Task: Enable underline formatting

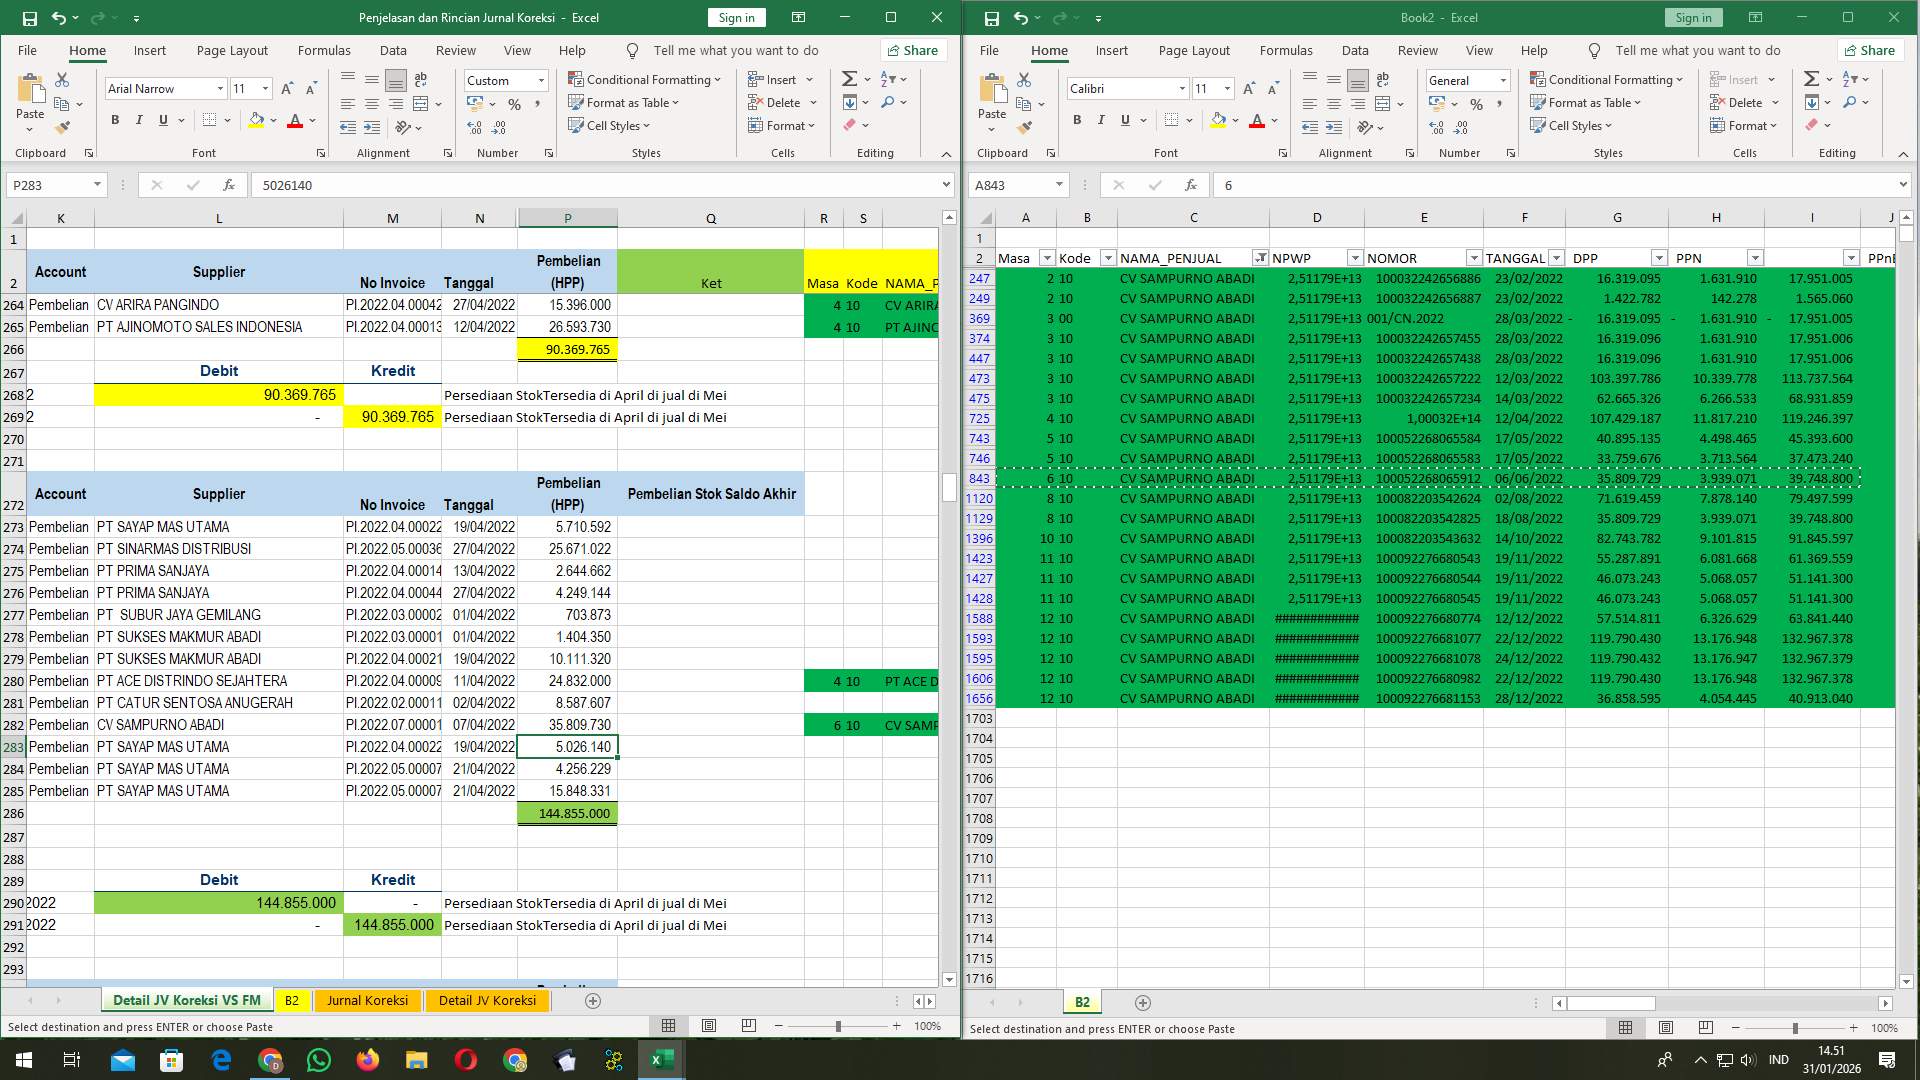Action: 162,119
